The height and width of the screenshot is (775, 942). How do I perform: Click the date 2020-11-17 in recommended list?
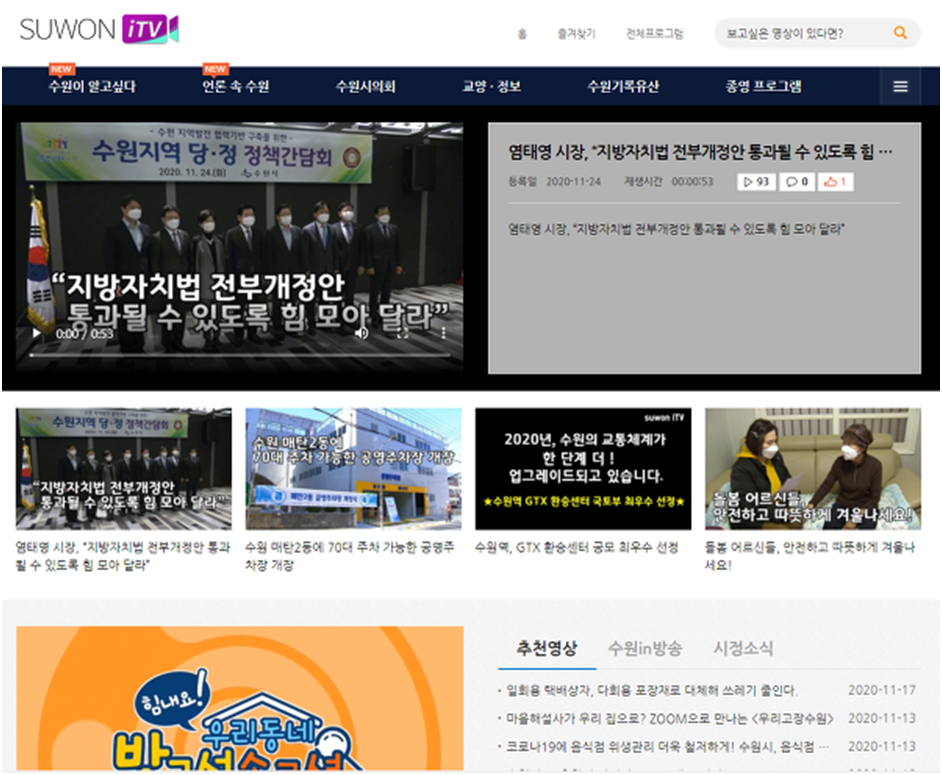[881, 690]
